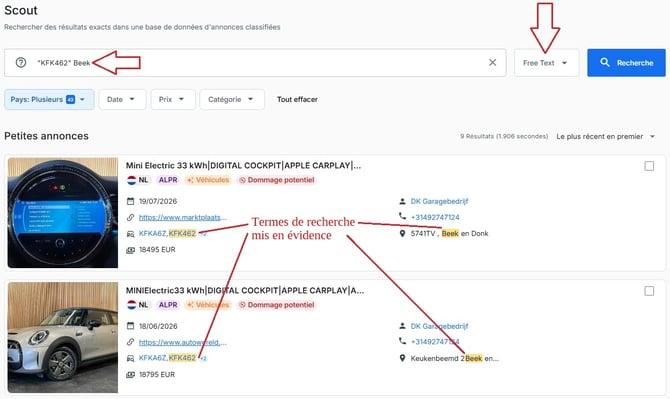Expand the Prix filter dropdown
This screenshot has height=399, width=670.
[173, 99]
